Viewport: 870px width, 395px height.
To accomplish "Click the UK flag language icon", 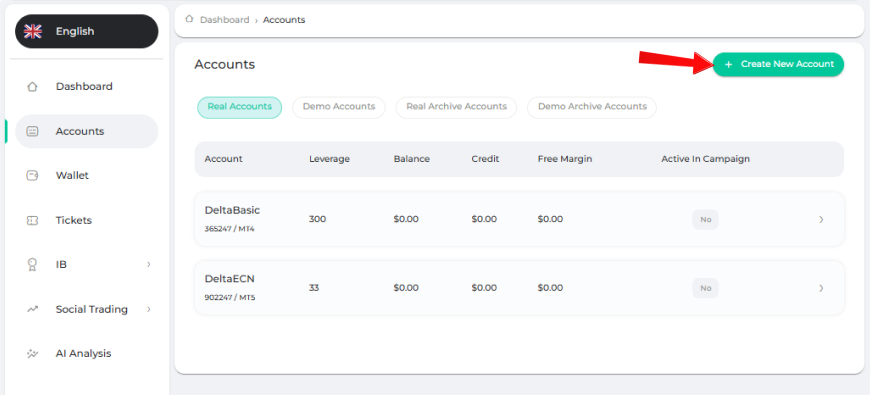I will coord(33,32).
